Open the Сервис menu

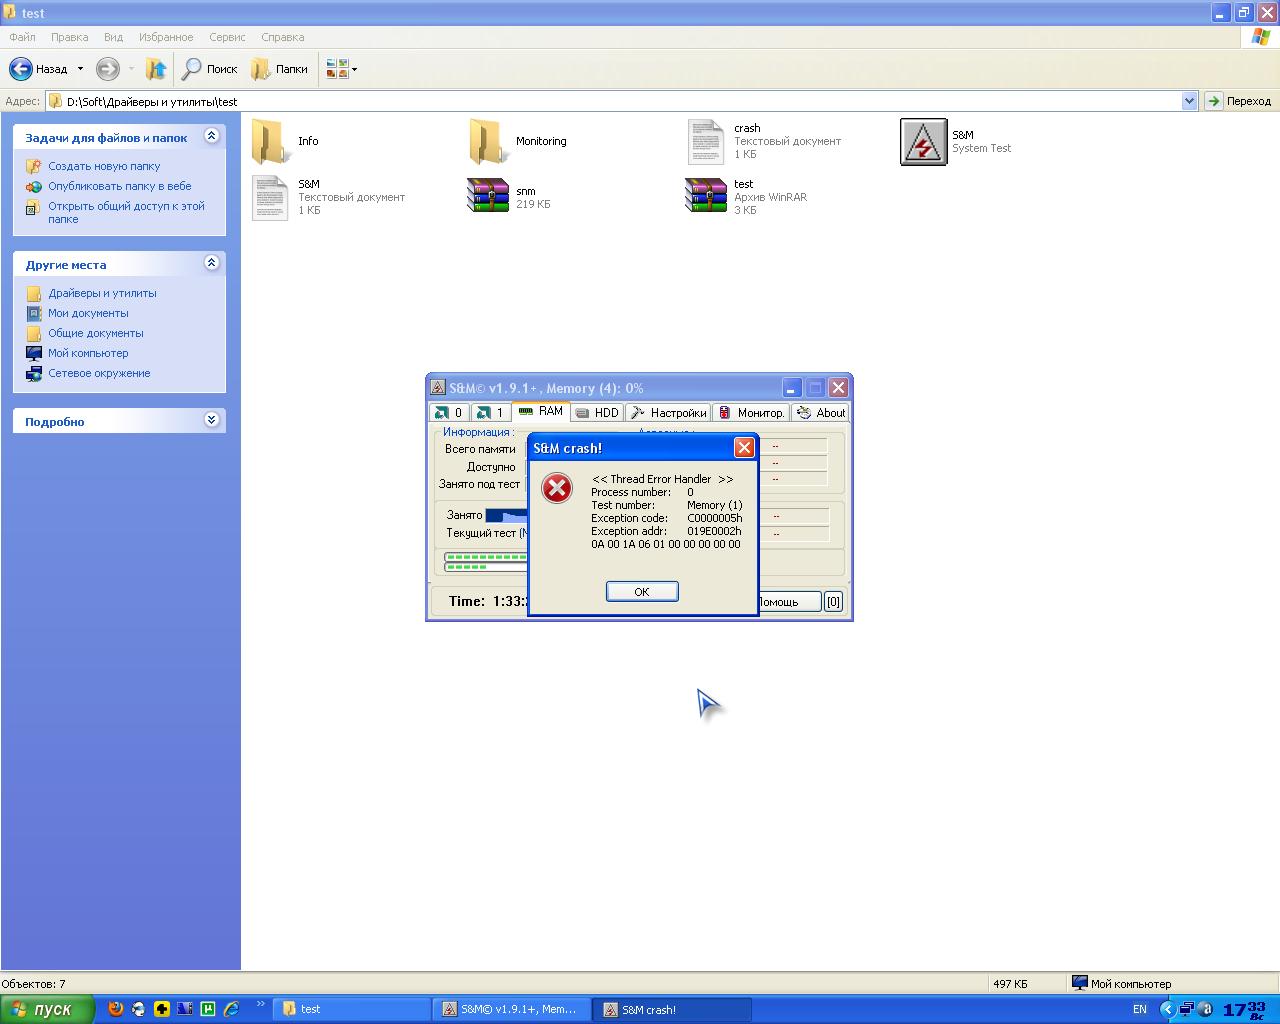click(227, 37)
